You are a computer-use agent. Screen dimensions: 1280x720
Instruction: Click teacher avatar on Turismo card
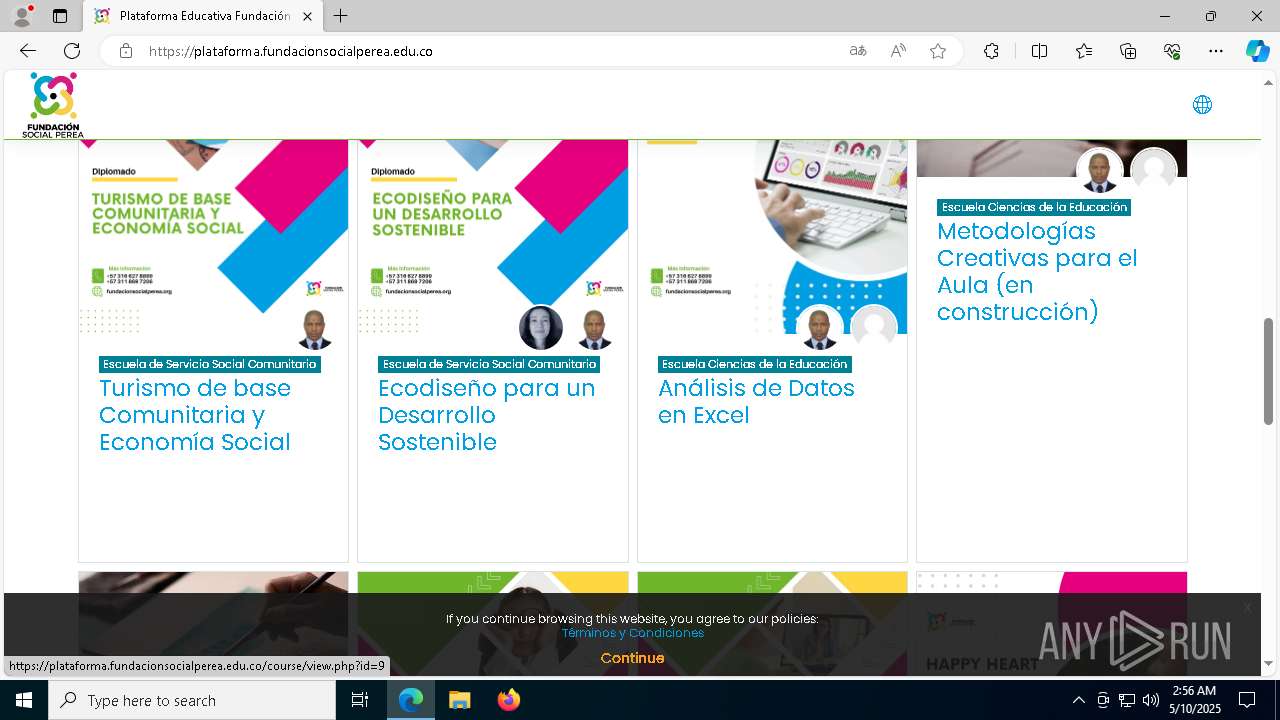(x=315, y=328)
